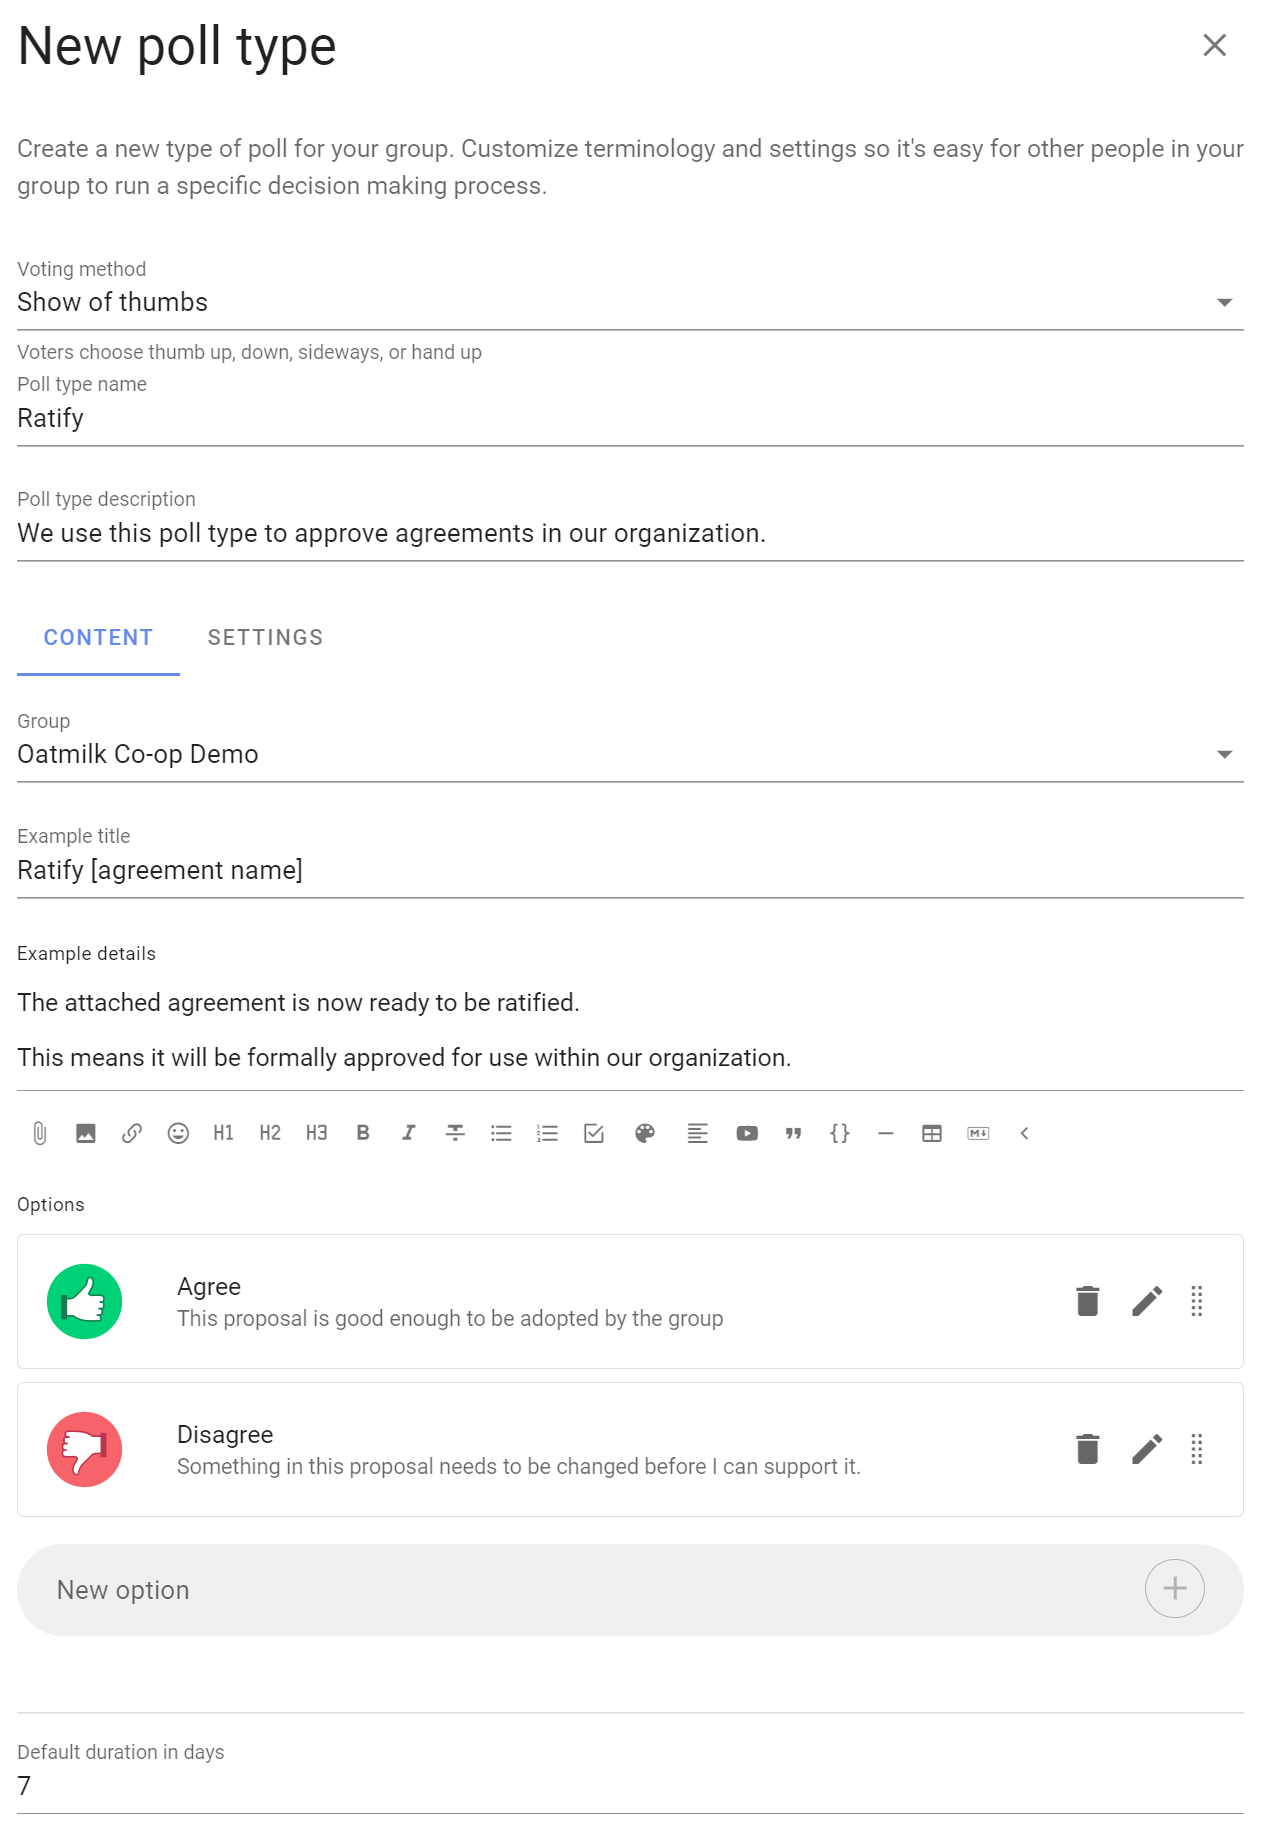Toggle italic text formatting
Viewport: 1262px width, 1833px height.
coord(409,1133)
